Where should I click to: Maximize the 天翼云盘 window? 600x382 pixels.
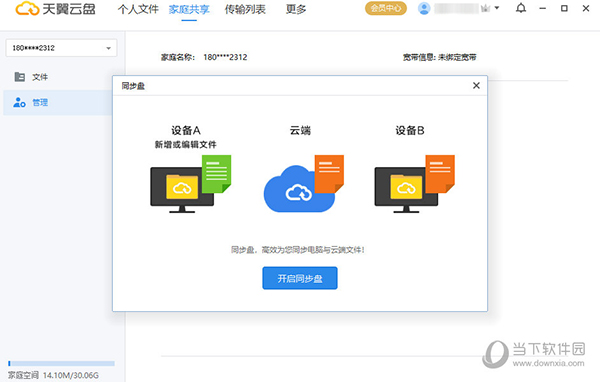(564, 8)
